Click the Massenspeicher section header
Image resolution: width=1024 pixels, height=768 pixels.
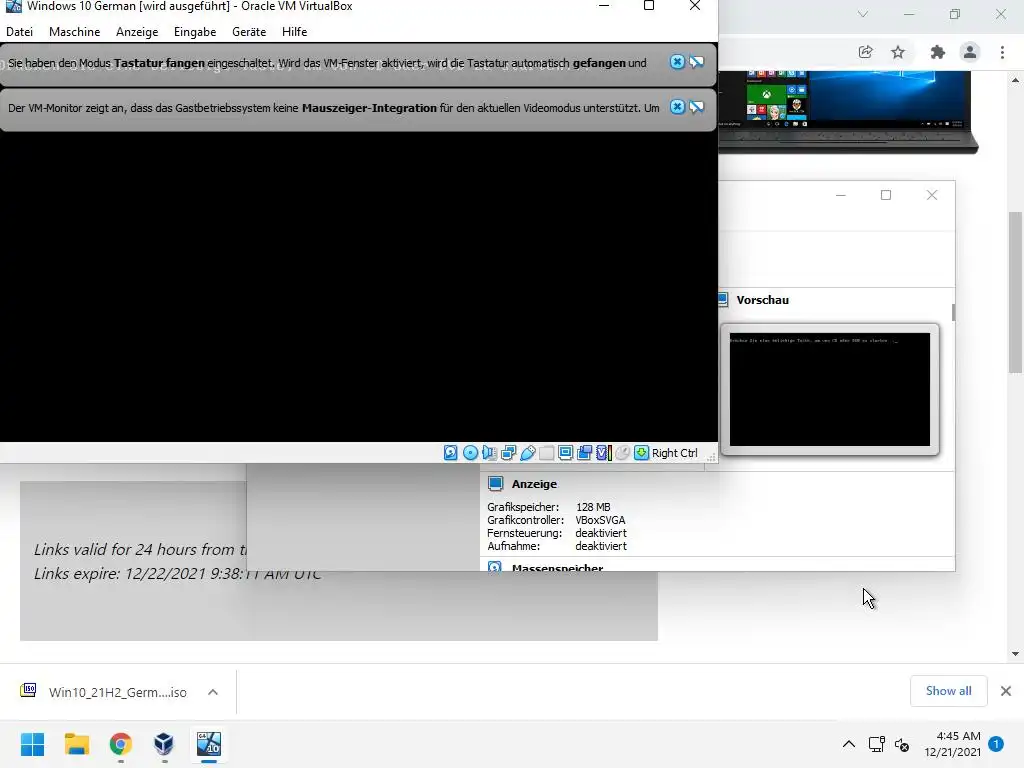[557, 567]
